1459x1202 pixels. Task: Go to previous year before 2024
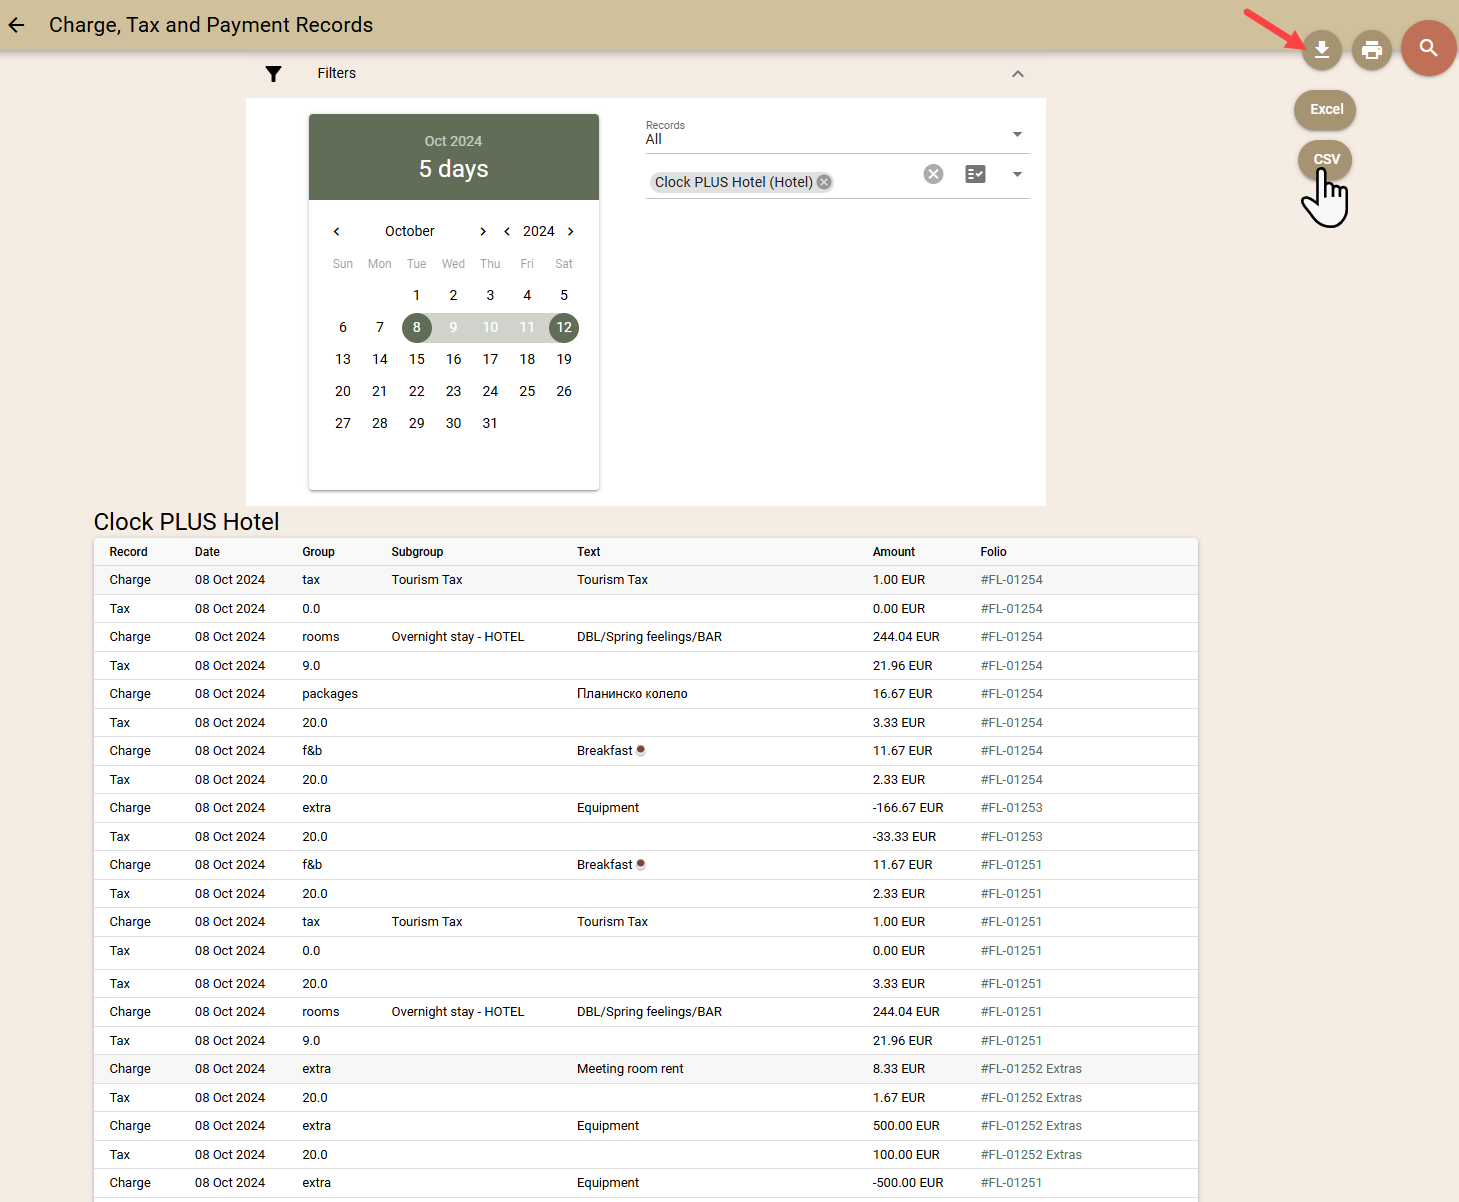pyautogui.click(x=507, y=231)
